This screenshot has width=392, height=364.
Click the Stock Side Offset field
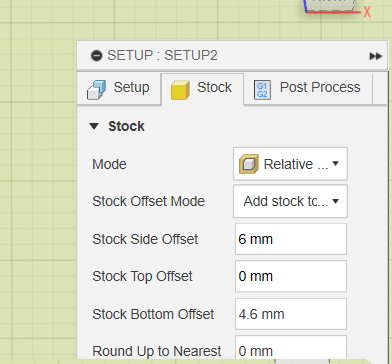(x=291, y=239)
